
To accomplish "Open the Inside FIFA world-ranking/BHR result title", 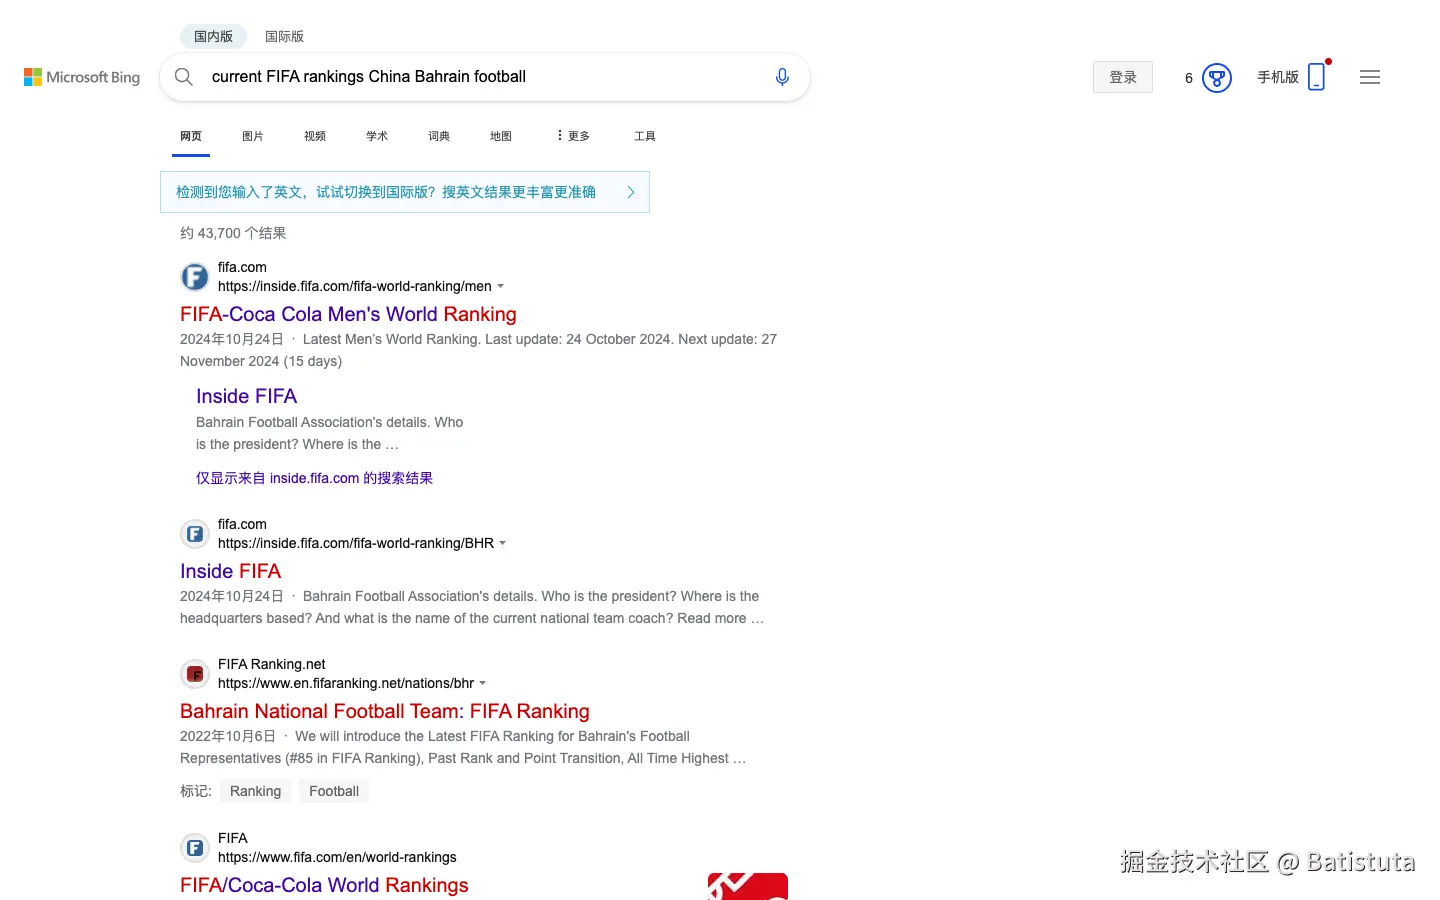I will click(x=230, y=571).
